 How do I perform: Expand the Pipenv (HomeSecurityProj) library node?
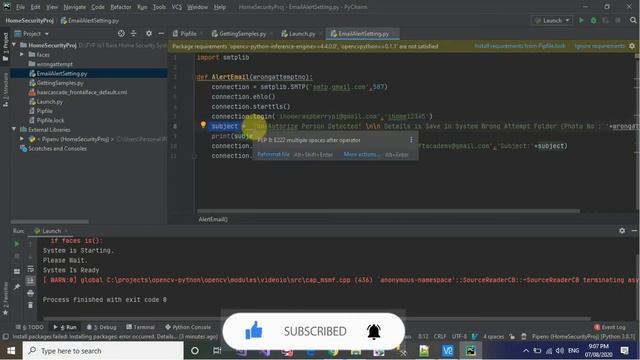click(x=22, y=139)
